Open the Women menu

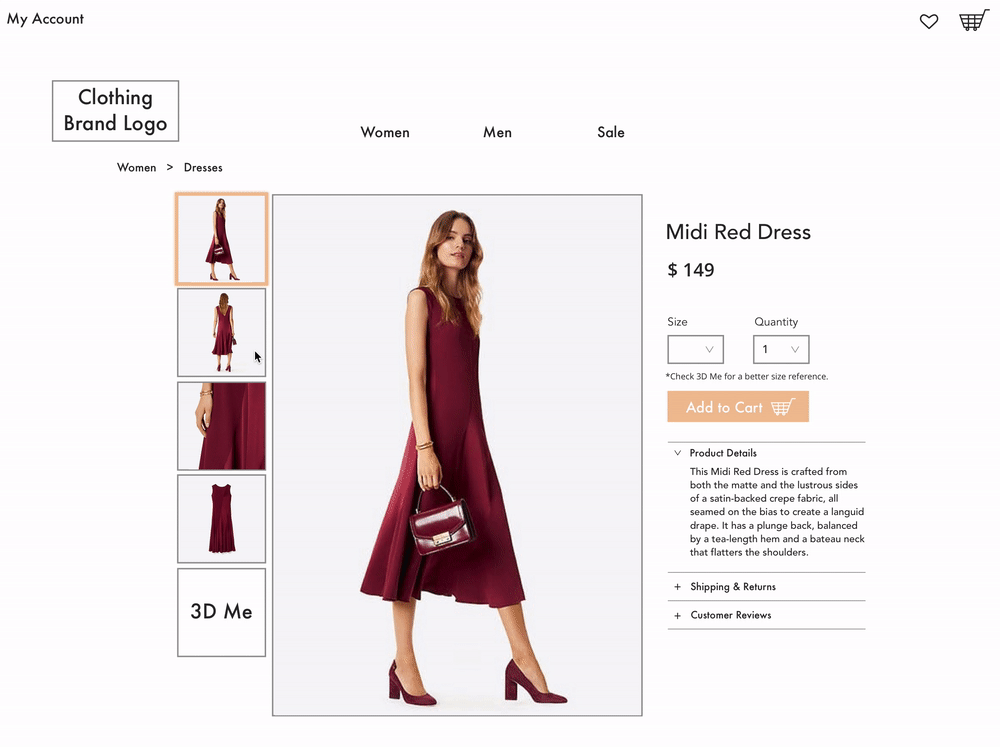pyautogui.click(x=385, y=133)
